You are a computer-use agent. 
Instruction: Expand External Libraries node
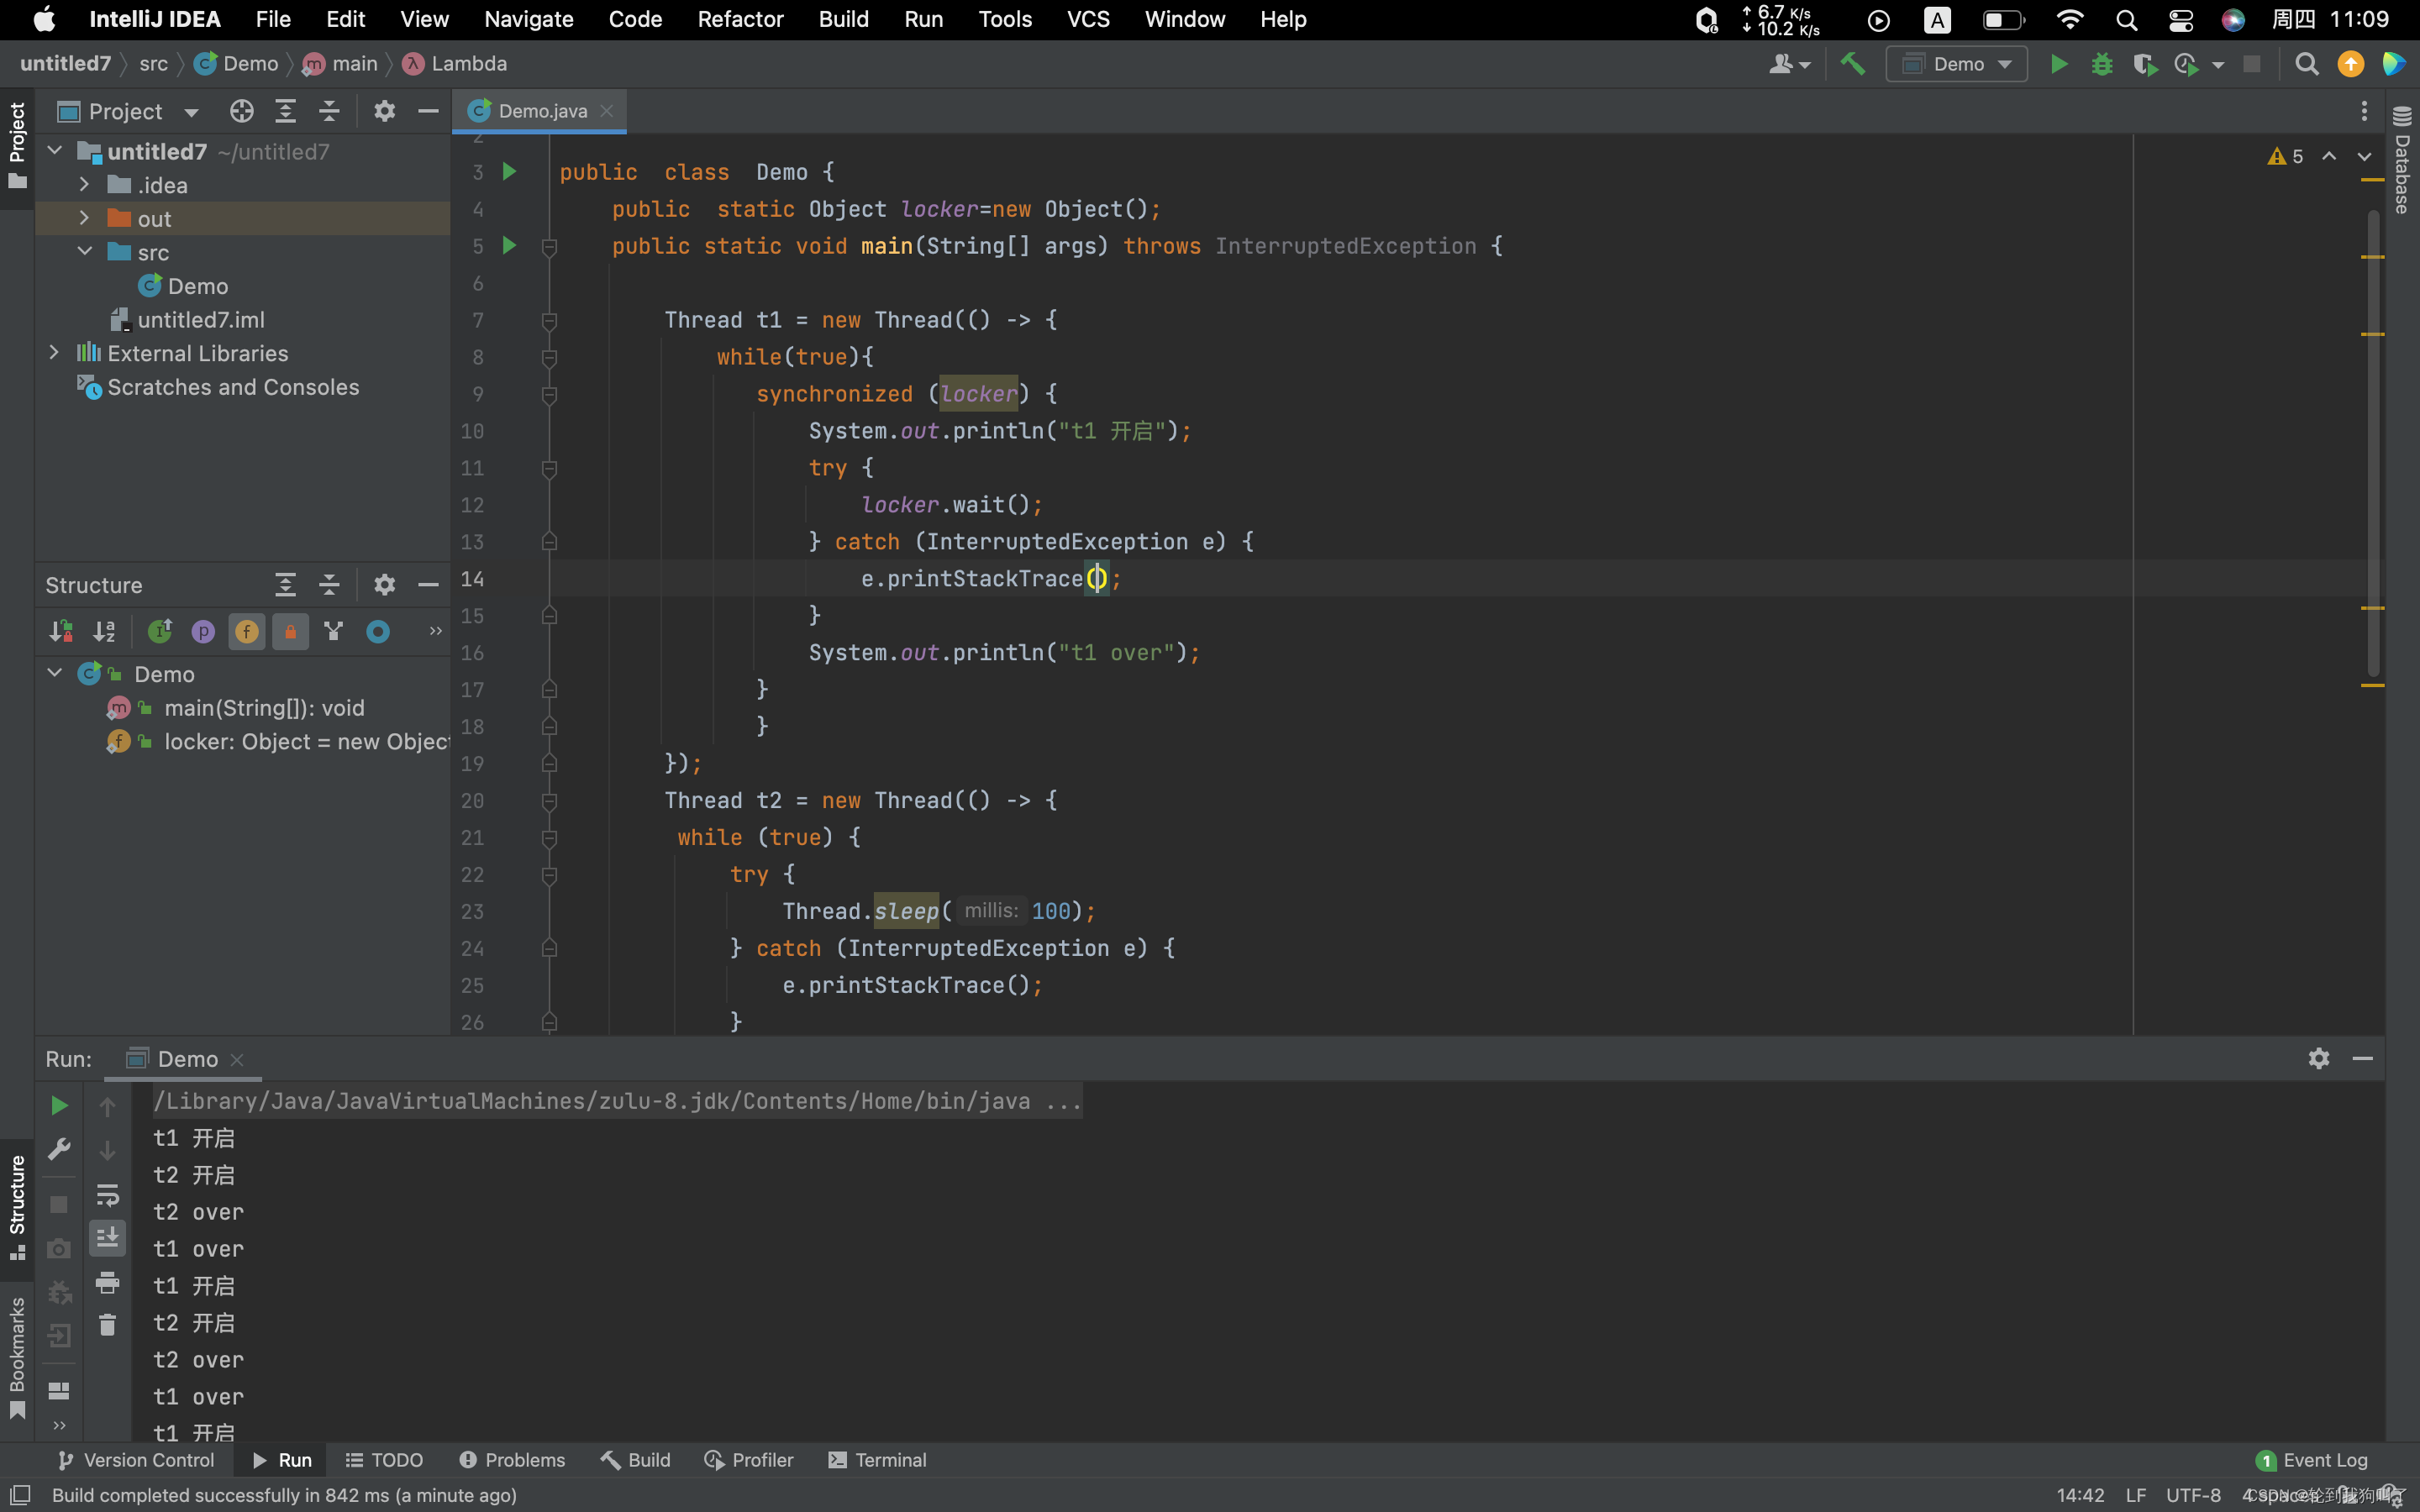point(55,353)
